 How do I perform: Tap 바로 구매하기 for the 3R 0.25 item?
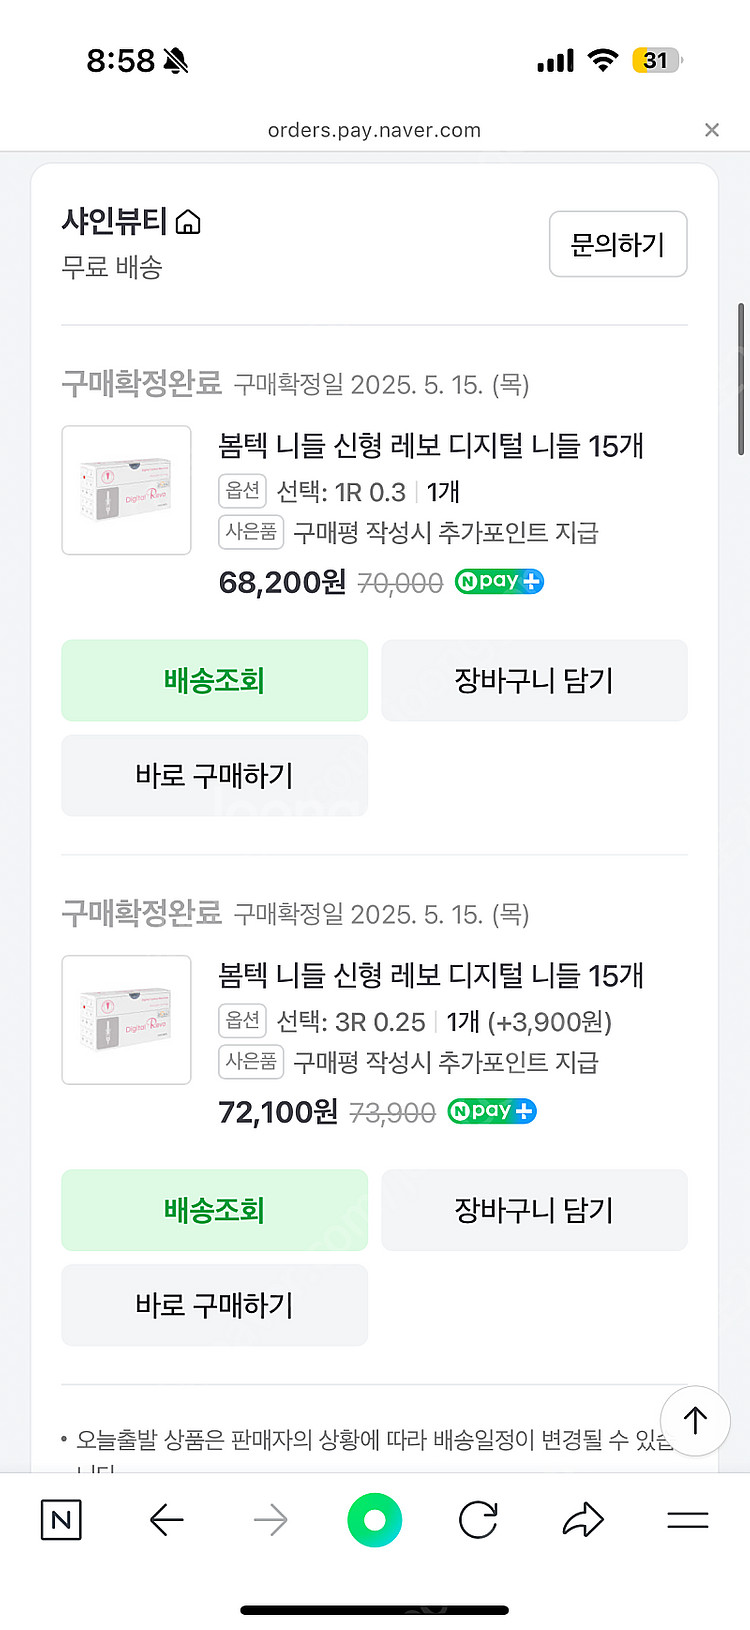pyautogui.click(x=214, y=1306)
